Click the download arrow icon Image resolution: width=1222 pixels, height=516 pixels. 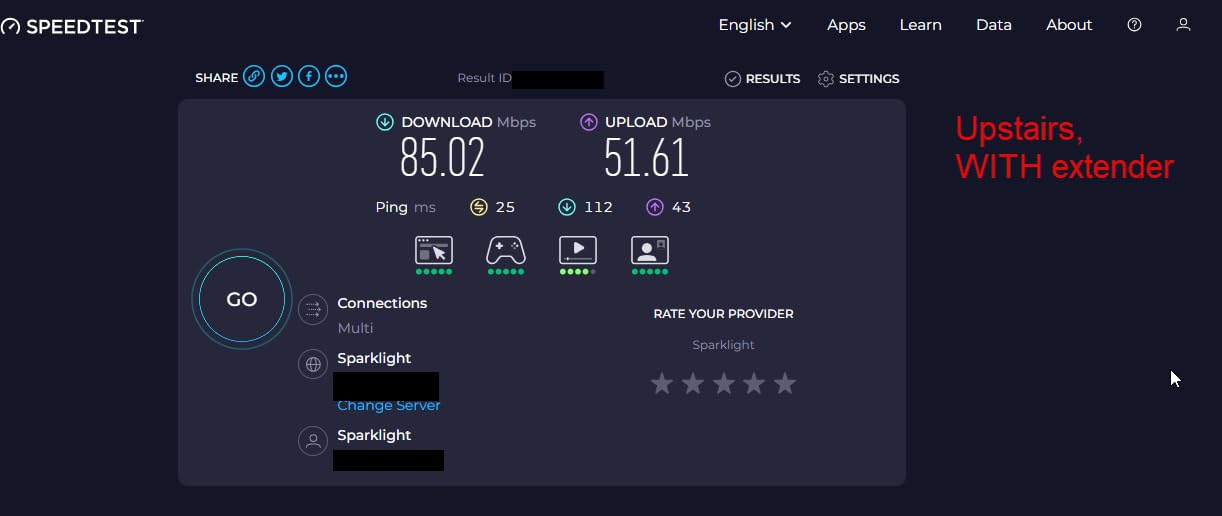385,122
